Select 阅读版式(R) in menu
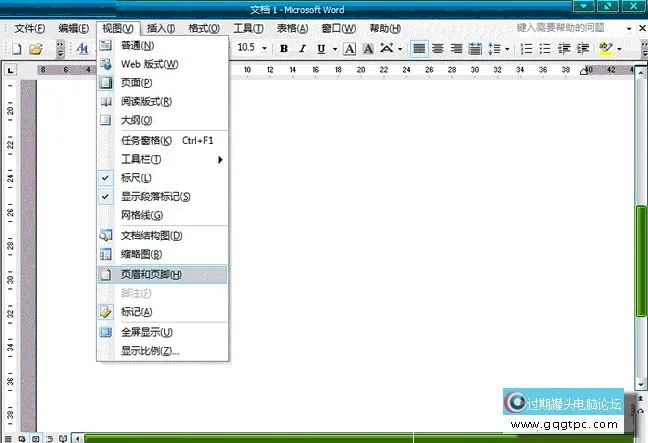This screenshot has height=443, width=648. coord(163,101)
